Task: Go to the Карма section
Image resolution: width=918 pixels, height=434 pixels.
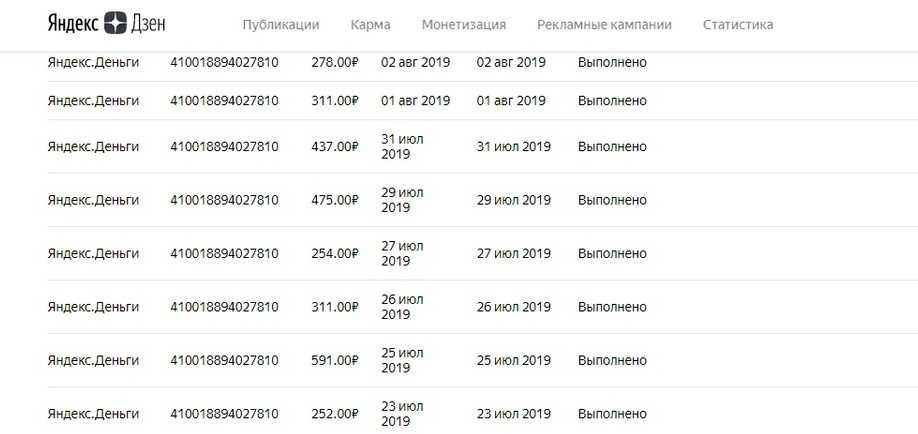Action: [371, 25]
